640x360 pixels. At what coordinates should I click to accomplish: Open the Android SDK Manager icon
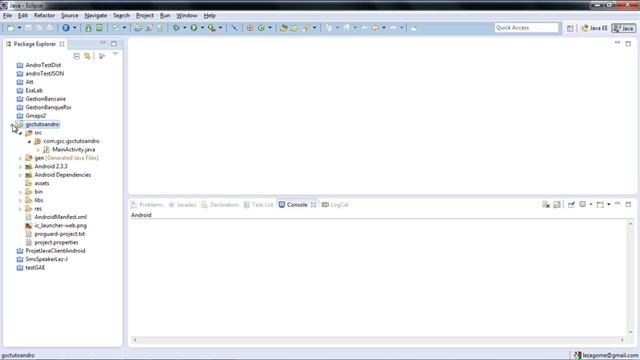pos(88,28)
